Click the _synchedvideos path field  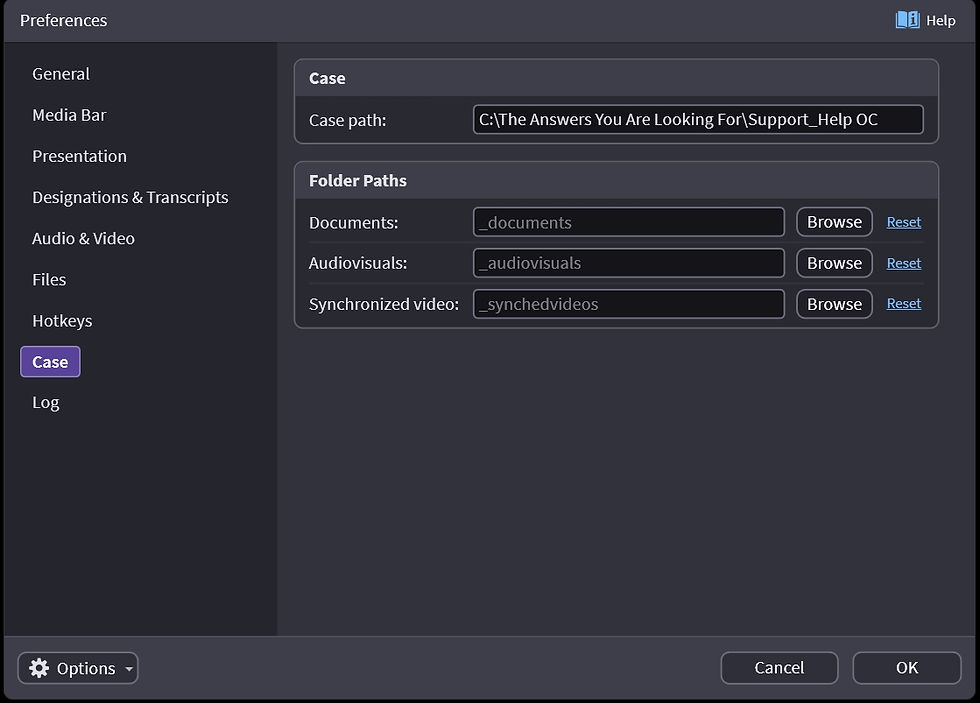pyautogui.click(x=628, y=304)
